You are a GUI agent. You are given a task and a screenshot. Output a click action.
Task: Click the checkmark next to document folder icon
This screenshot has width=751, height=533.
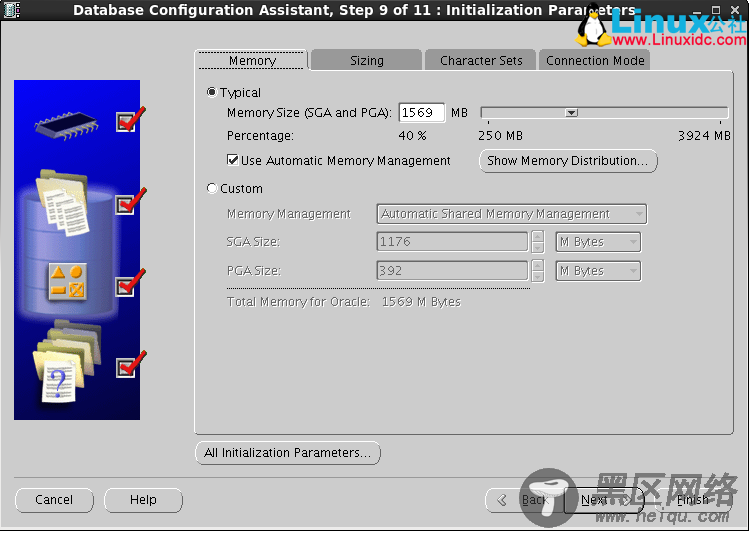130,202
